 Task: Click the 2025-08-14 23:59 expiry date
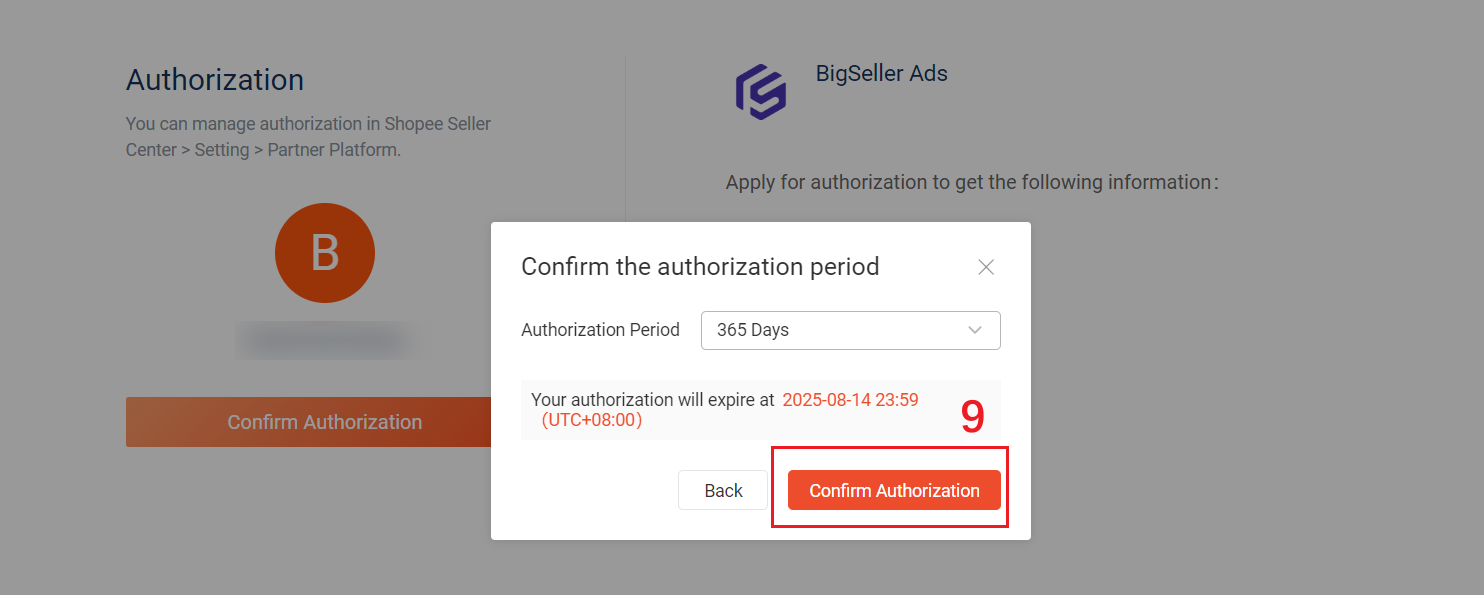850,400
